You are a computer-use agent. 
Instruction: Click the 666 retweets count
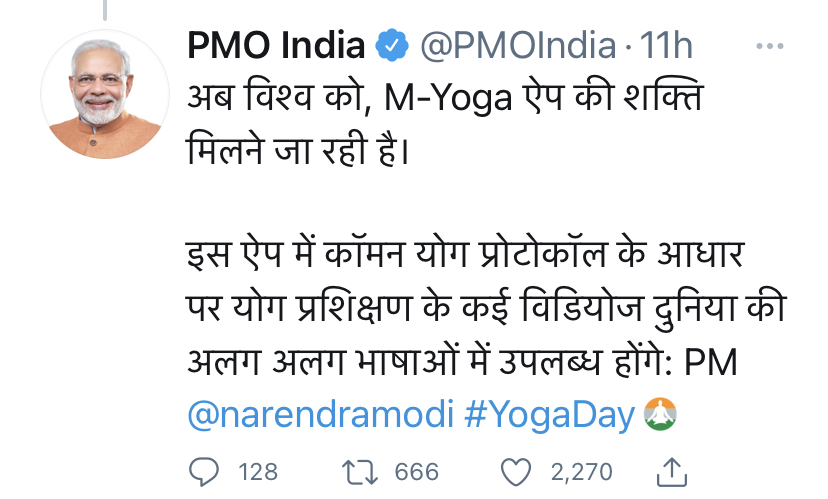pos(416,471)
